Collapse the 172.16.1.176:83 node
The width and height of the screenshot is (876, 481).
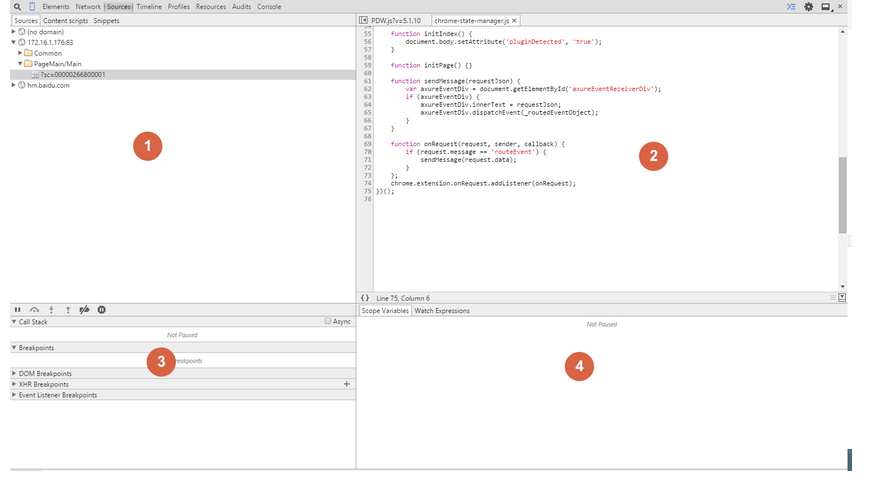pyautogui.click(x=13, y=42)
